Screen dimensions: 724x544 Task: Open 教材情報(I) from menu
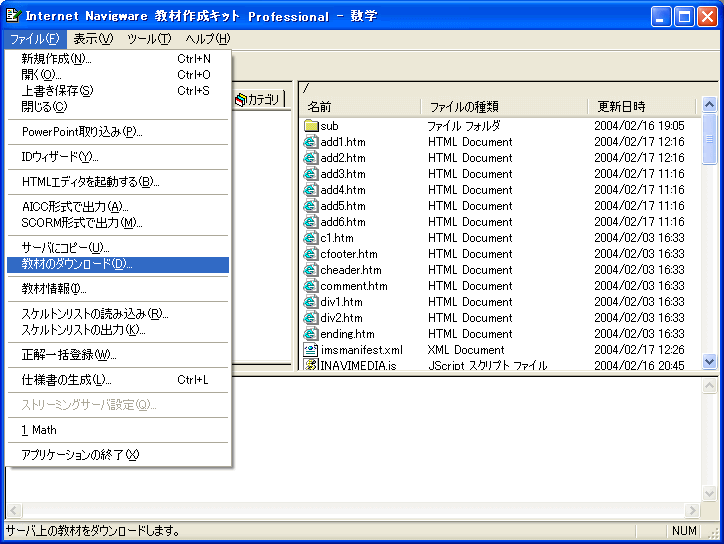click(x=118, y=289)
